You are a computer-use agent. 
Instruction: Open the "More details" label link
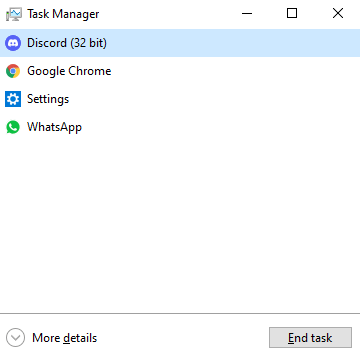click(64, 338)
